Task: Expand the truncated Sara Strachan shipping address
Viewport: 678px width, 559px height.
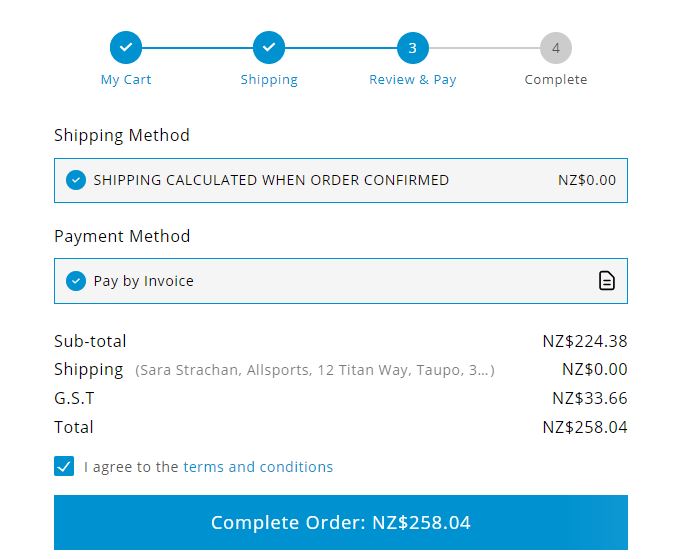Action: tap(315, 370)
